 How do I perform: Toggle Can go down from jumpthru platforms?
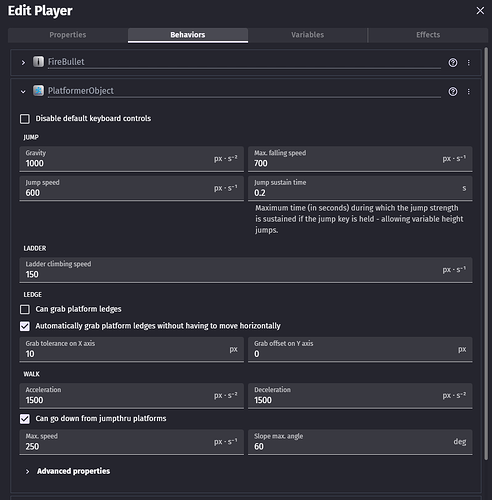coord(25,419)
